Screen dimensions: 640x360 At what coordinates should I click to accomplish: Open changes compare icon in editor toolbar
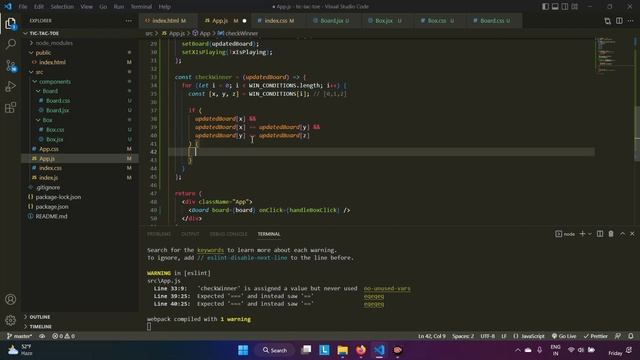[x=607, y=21]
